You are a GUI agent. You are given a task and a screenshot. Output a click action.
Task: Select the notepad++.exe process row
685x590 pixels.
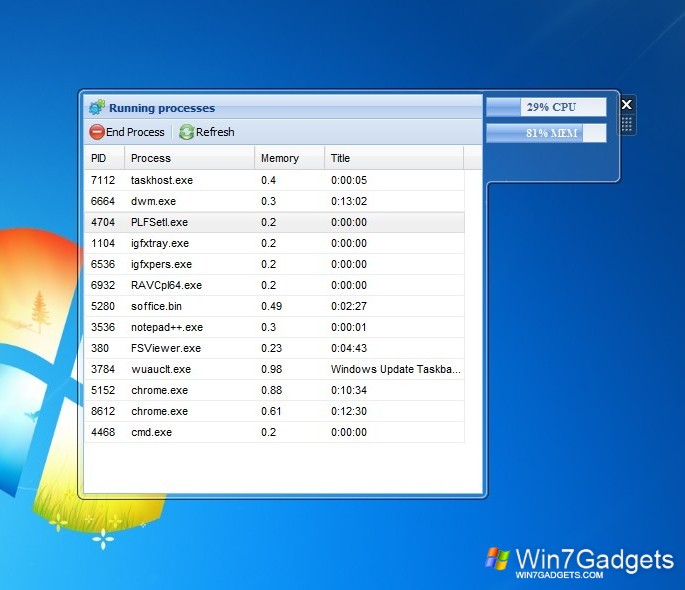[x=274, y=327]
